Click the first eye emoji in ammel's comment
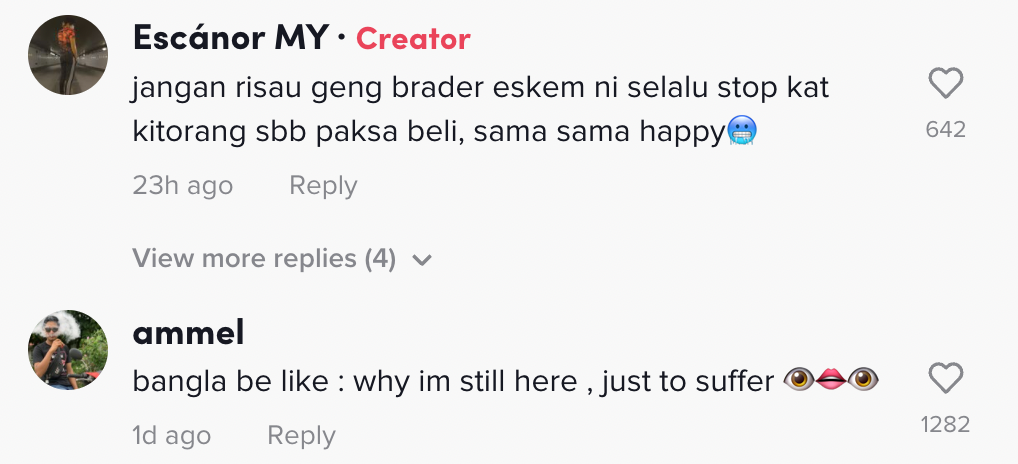 pos(800,380)
